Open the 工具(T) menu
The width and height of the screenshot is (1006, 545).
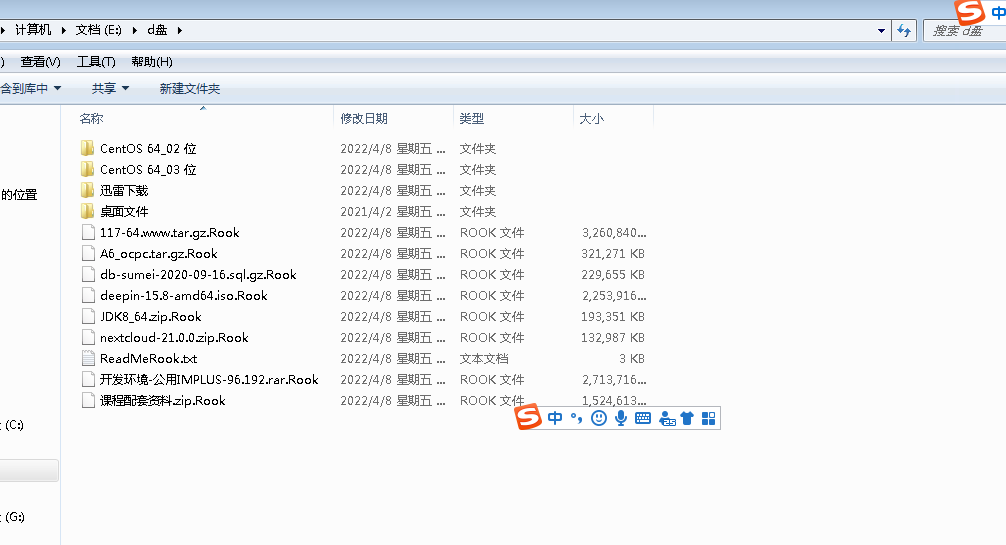click(96, 62)
